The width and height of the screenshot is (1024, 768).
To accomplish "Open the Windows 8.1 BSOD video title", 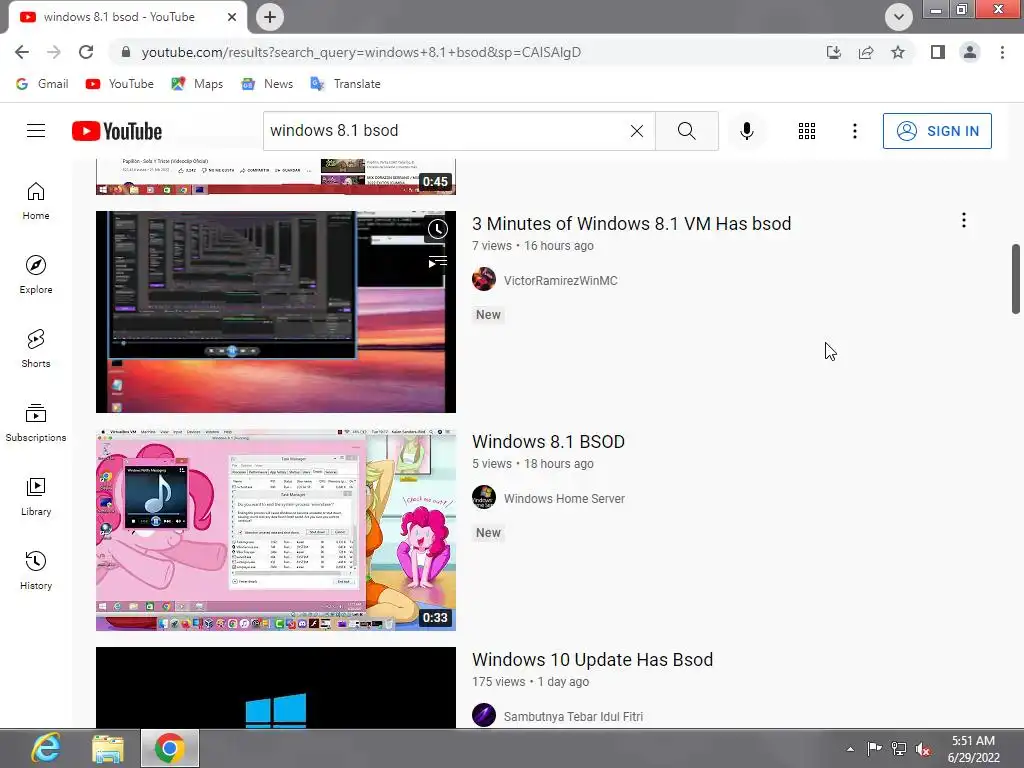I will (549, 441).
